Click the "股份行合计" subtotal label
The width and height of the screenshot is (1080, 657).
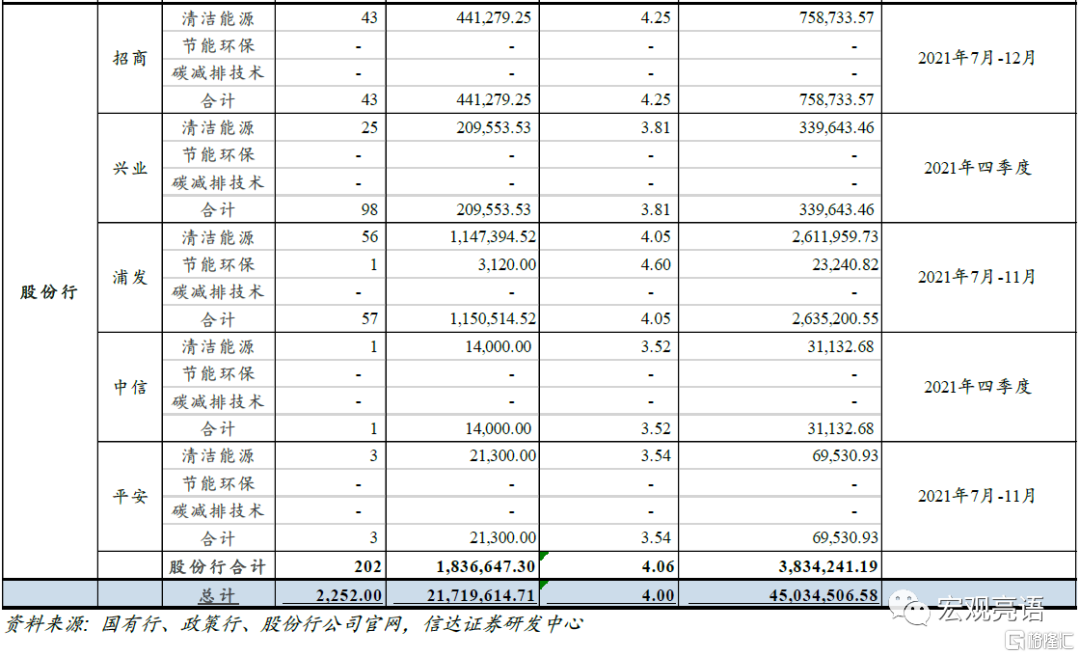218,567
